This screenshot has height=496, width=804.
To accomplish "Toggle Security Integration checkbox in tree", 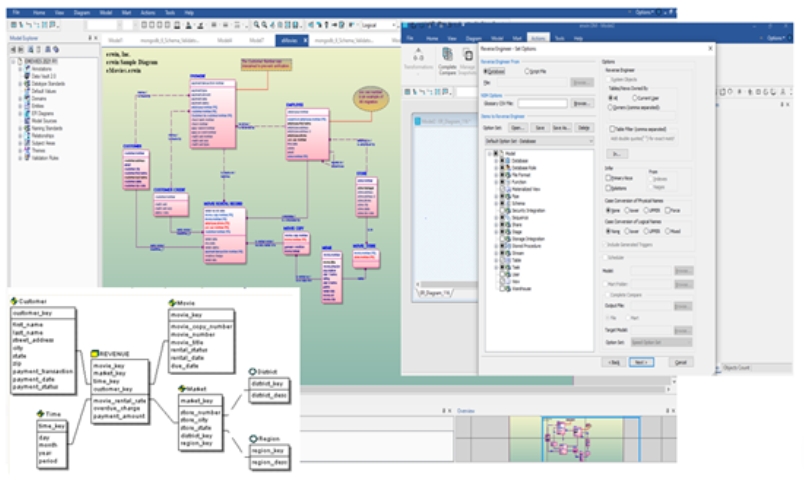I will pyautogui.click(x=503, y=210).
